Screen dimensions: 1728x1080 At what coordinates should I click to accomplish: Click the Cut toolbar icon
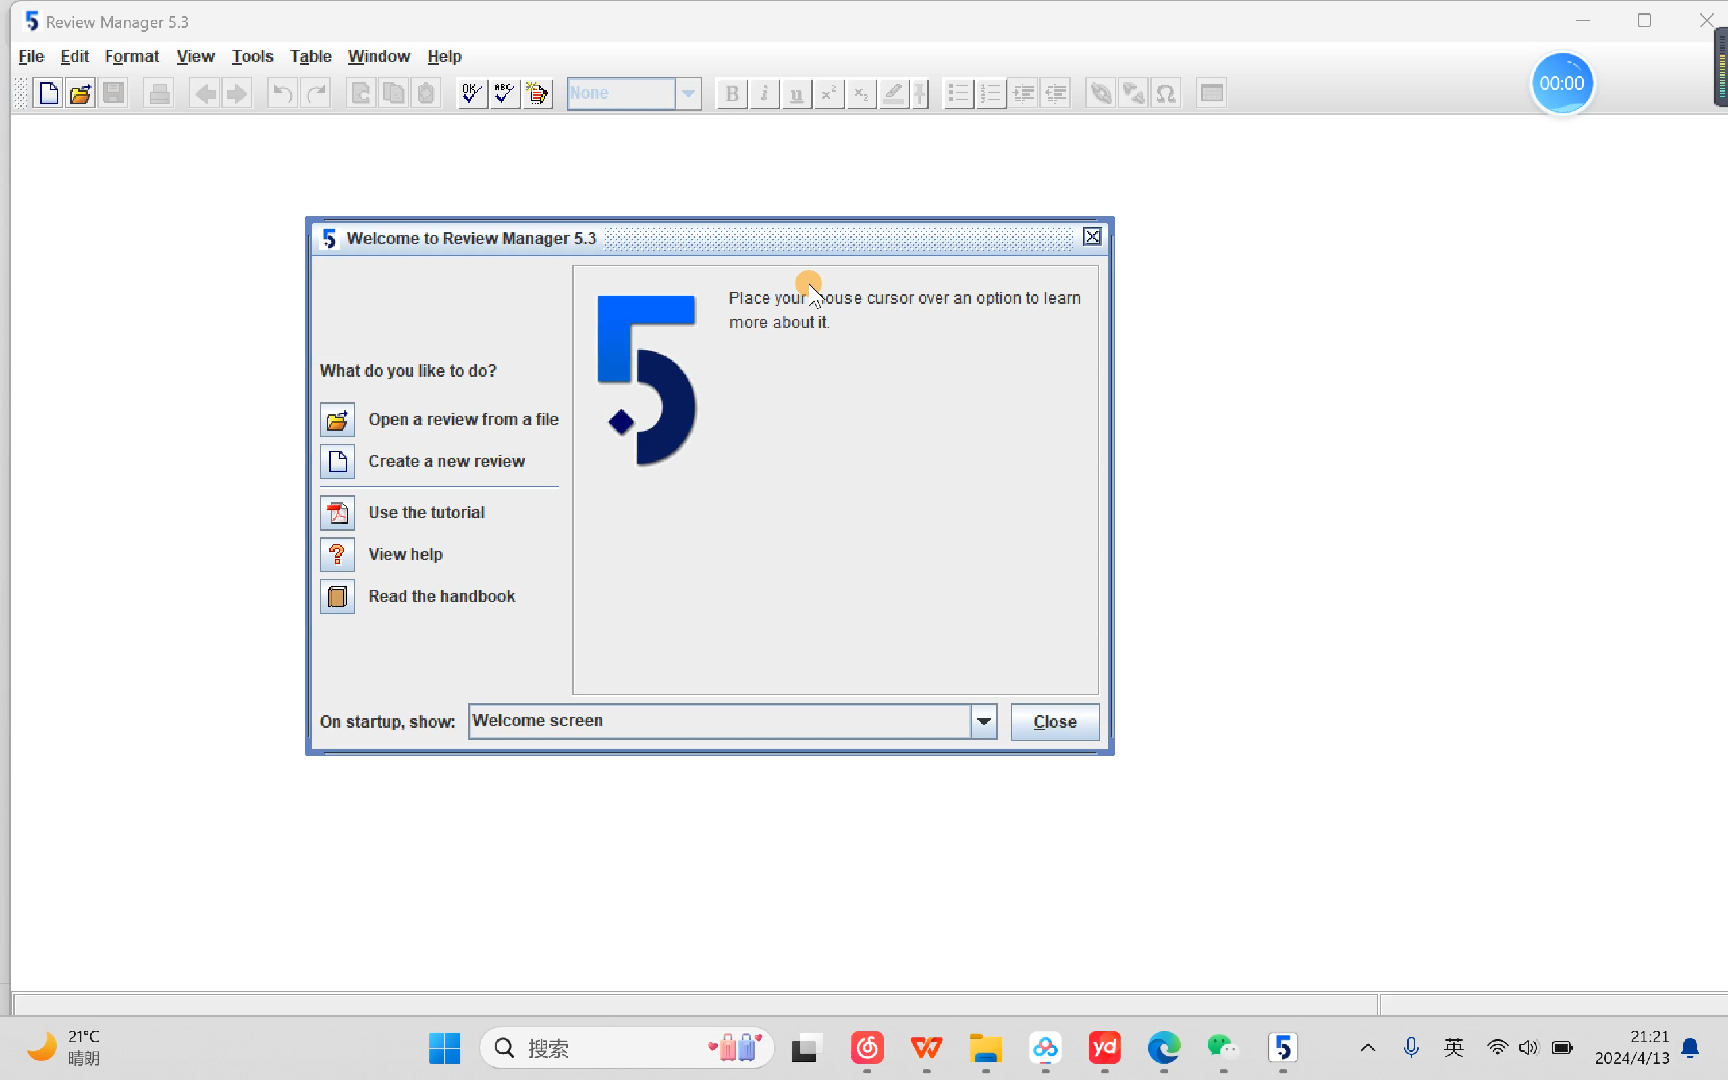pyautogui.click(x=361, y=93)
